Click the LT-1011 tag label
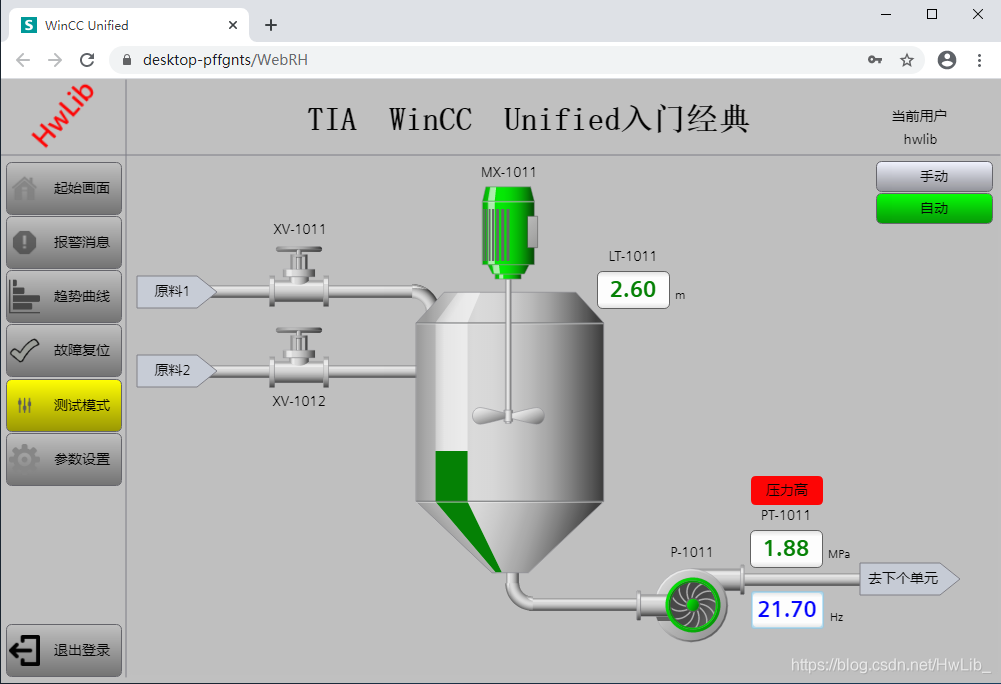Image resolution: width=1001 pixels, height=684 pixels. tap(633, 256)
